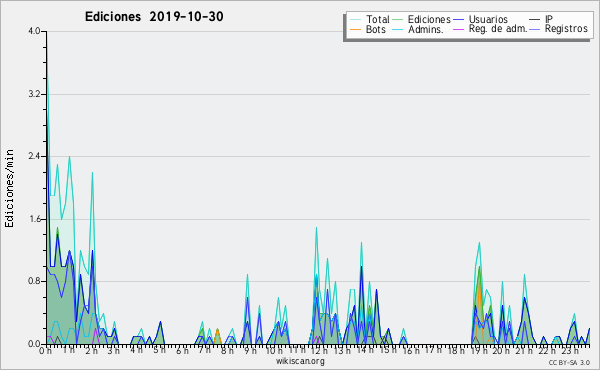The width and height of the screenshot is (600, 370).
Task: Click the 'Ediciones' legend label
Action: [x=429, y=19]
